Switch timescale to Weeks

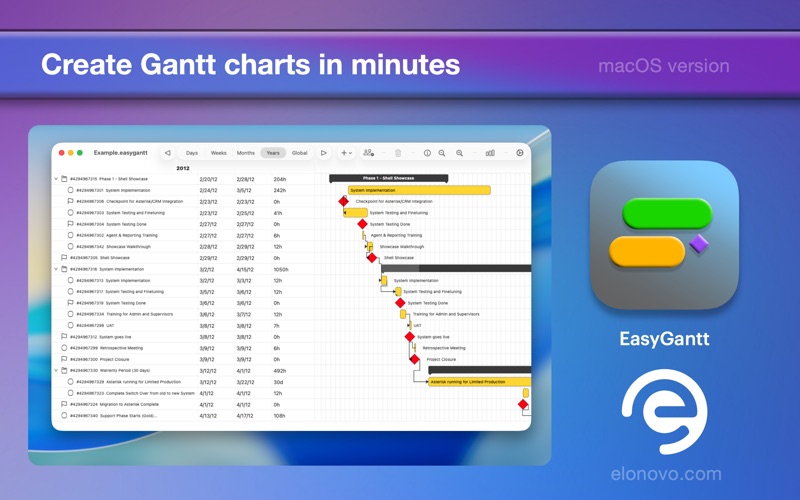(218, 153)
